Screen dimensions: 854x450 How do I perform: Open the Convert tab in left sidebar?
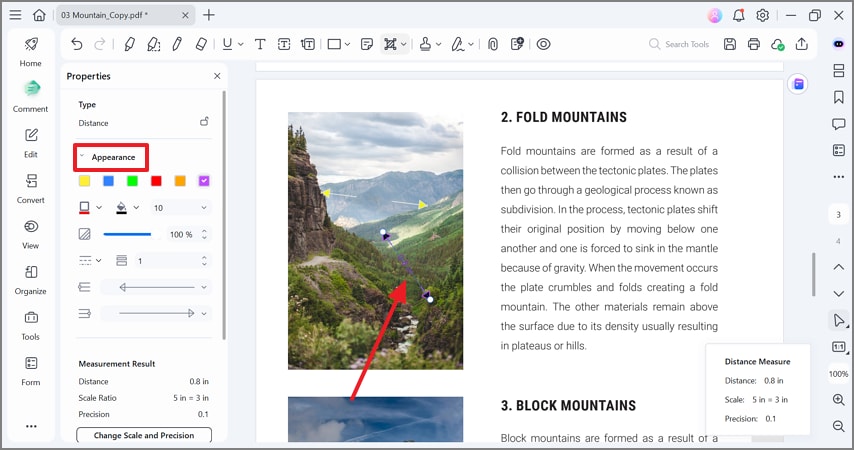click(30, 188)
